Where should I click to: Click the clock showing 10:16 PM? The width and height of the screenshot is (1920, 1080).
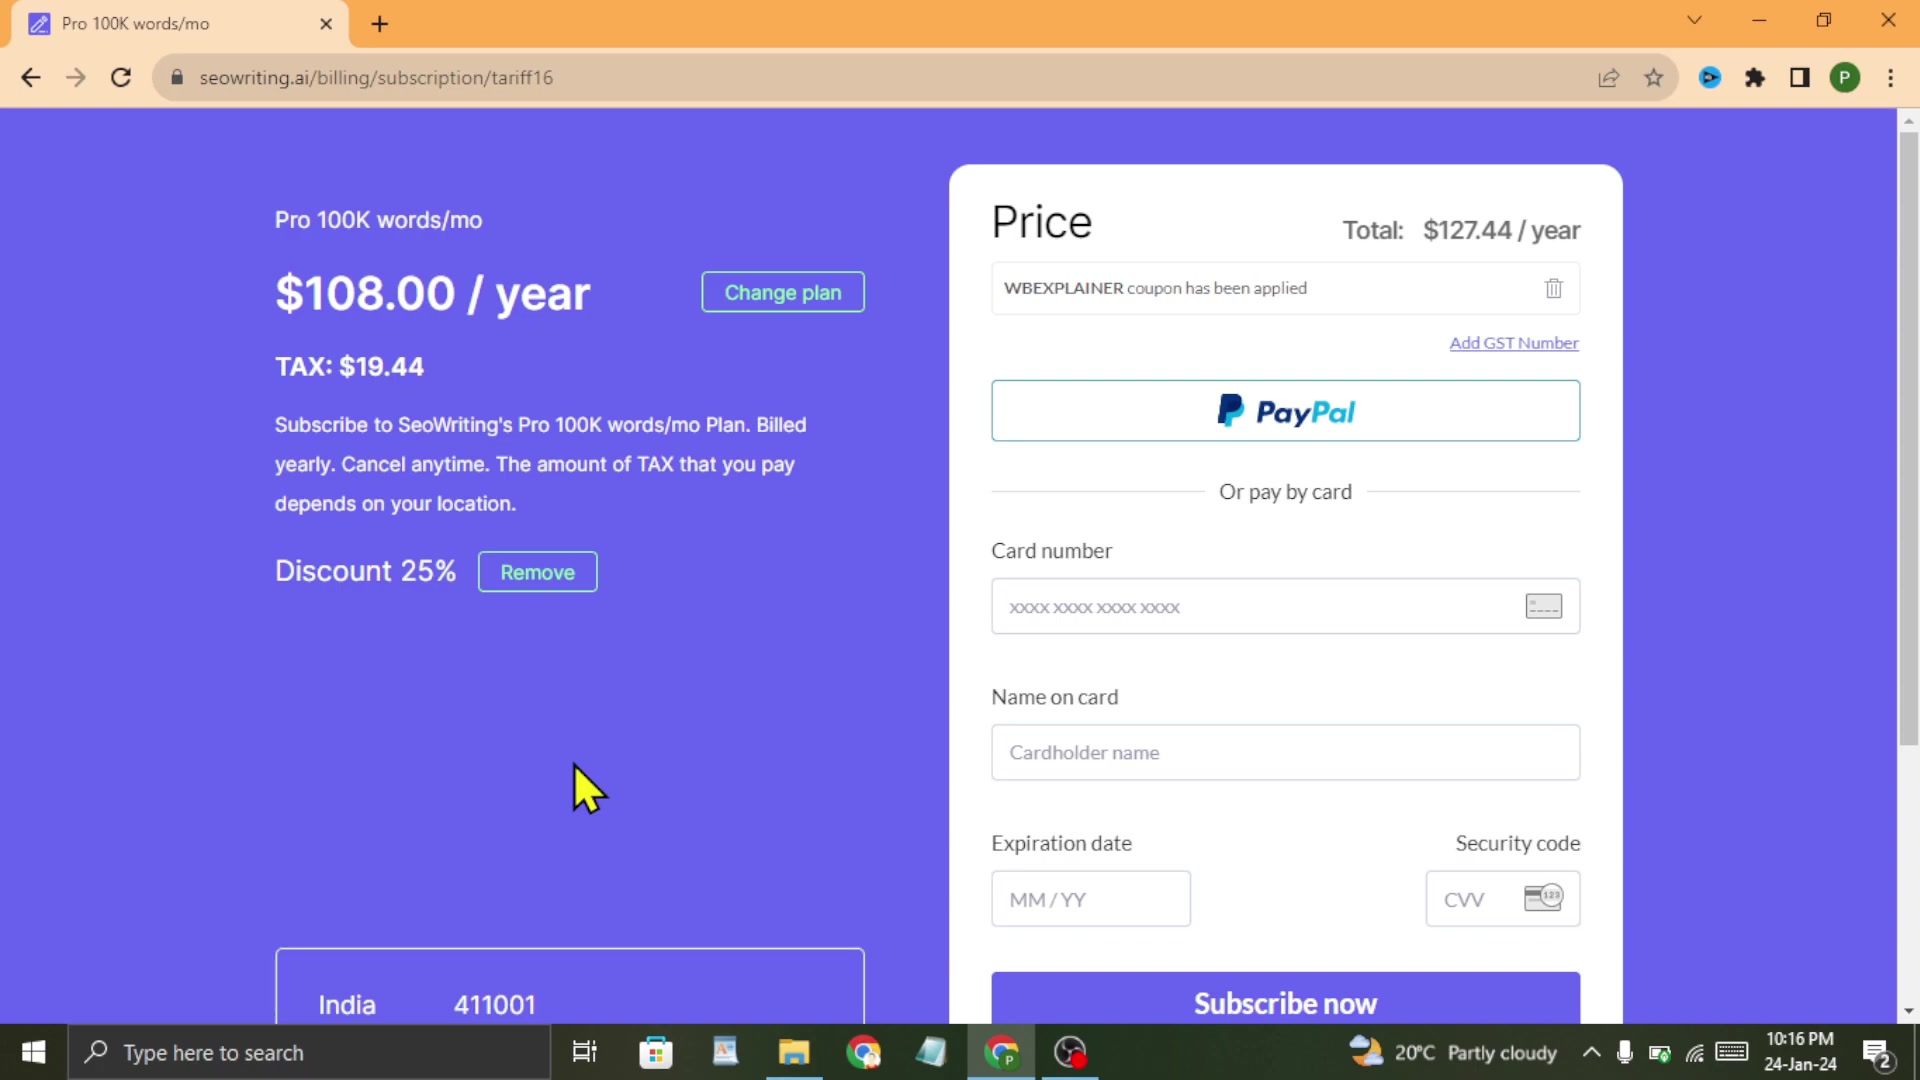(x=1800, y=1052)
